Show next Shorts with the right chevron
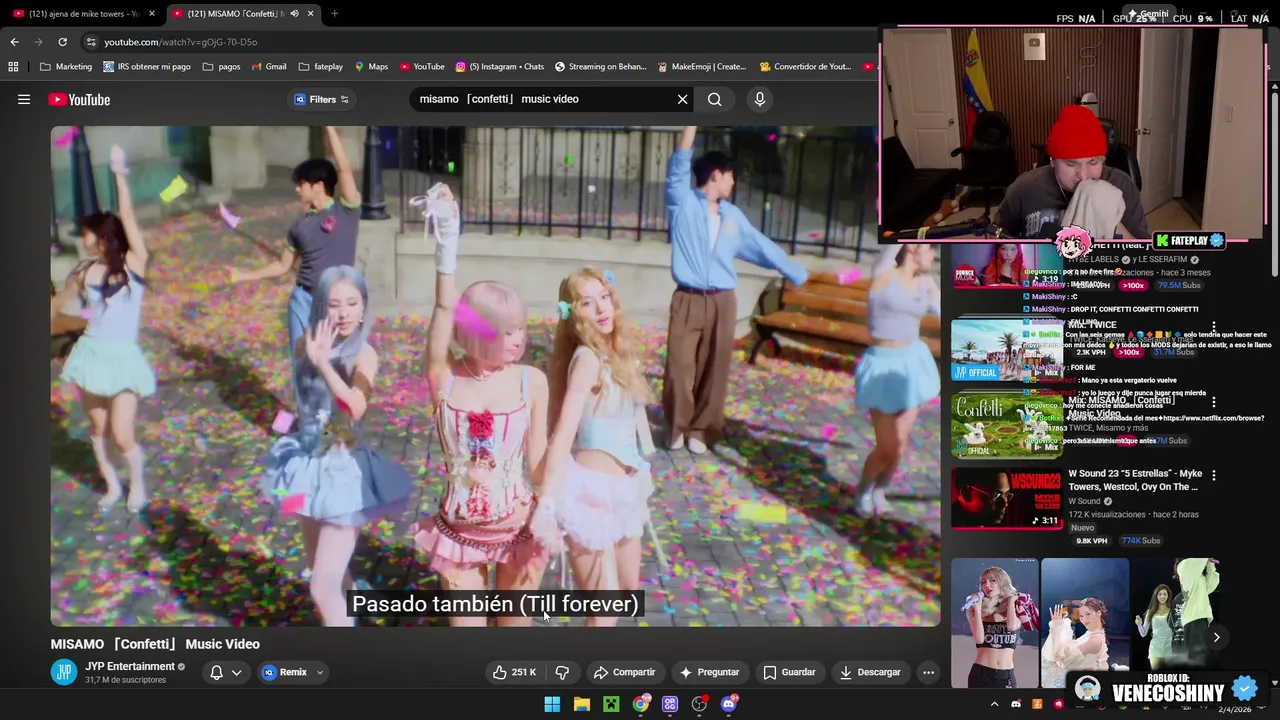 [x=1216, y=637]
